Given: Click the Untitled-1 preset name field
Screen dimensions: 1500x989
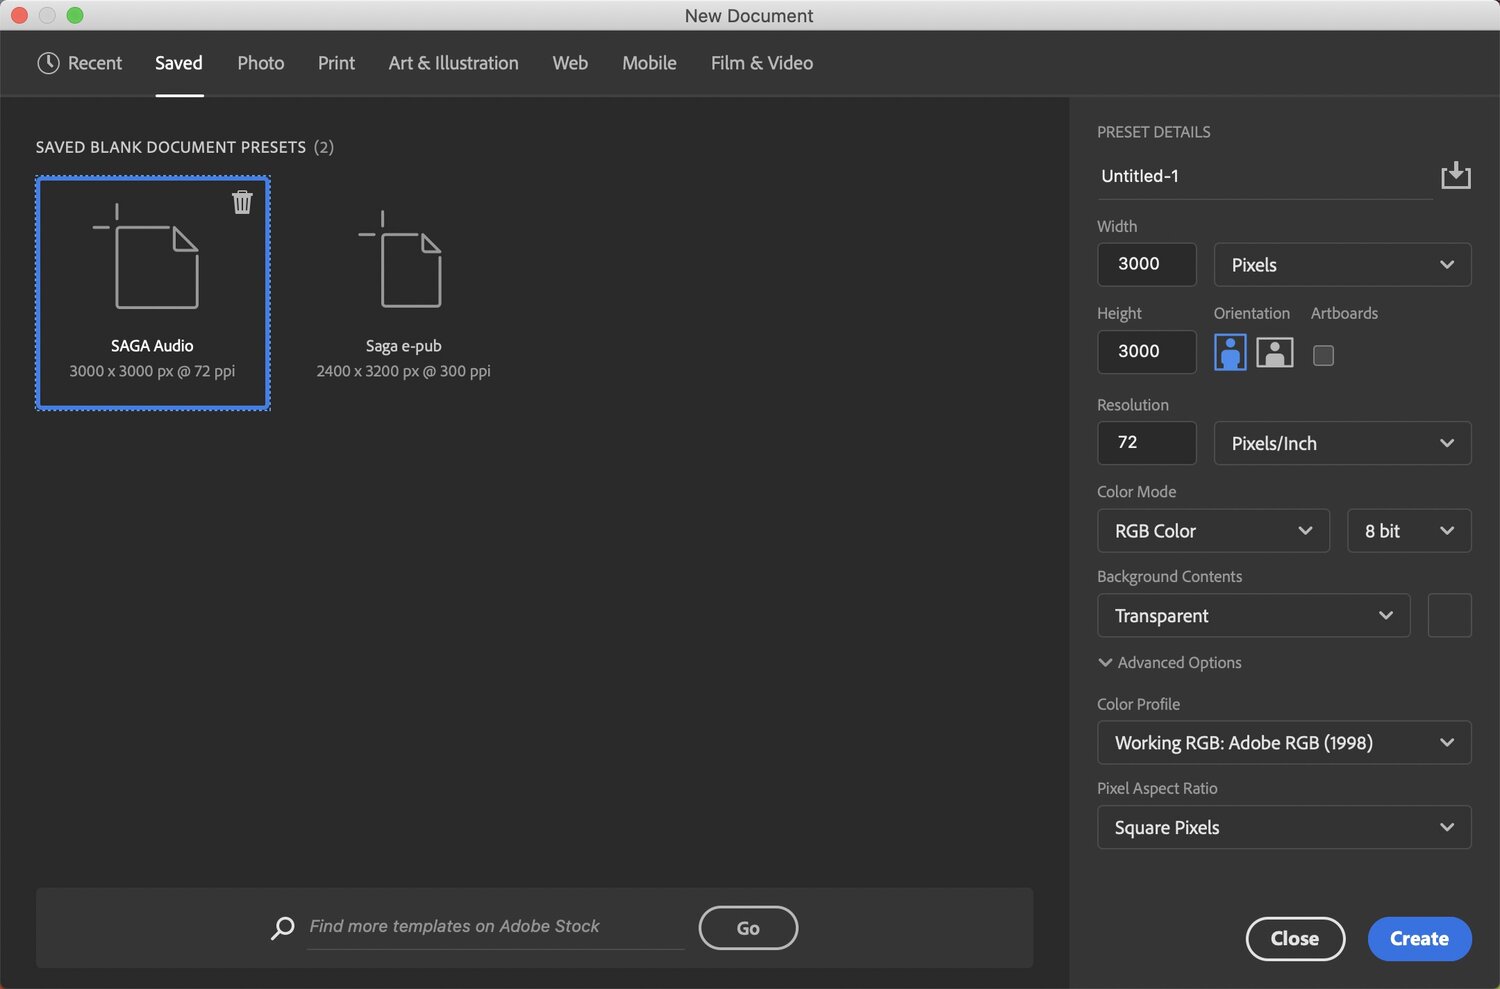Looking at the screenshot, I should (x=1265, y=177).
